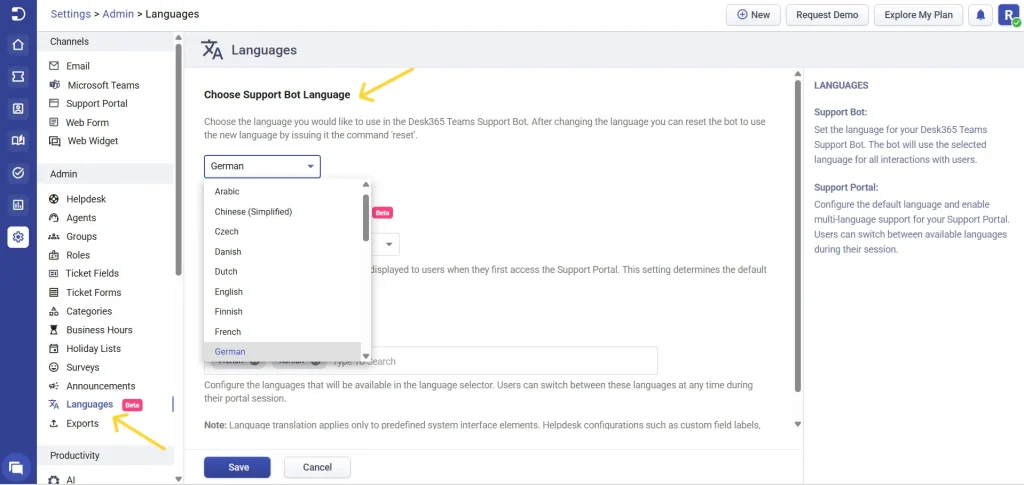Choose French from the language list

click(283, 332)
